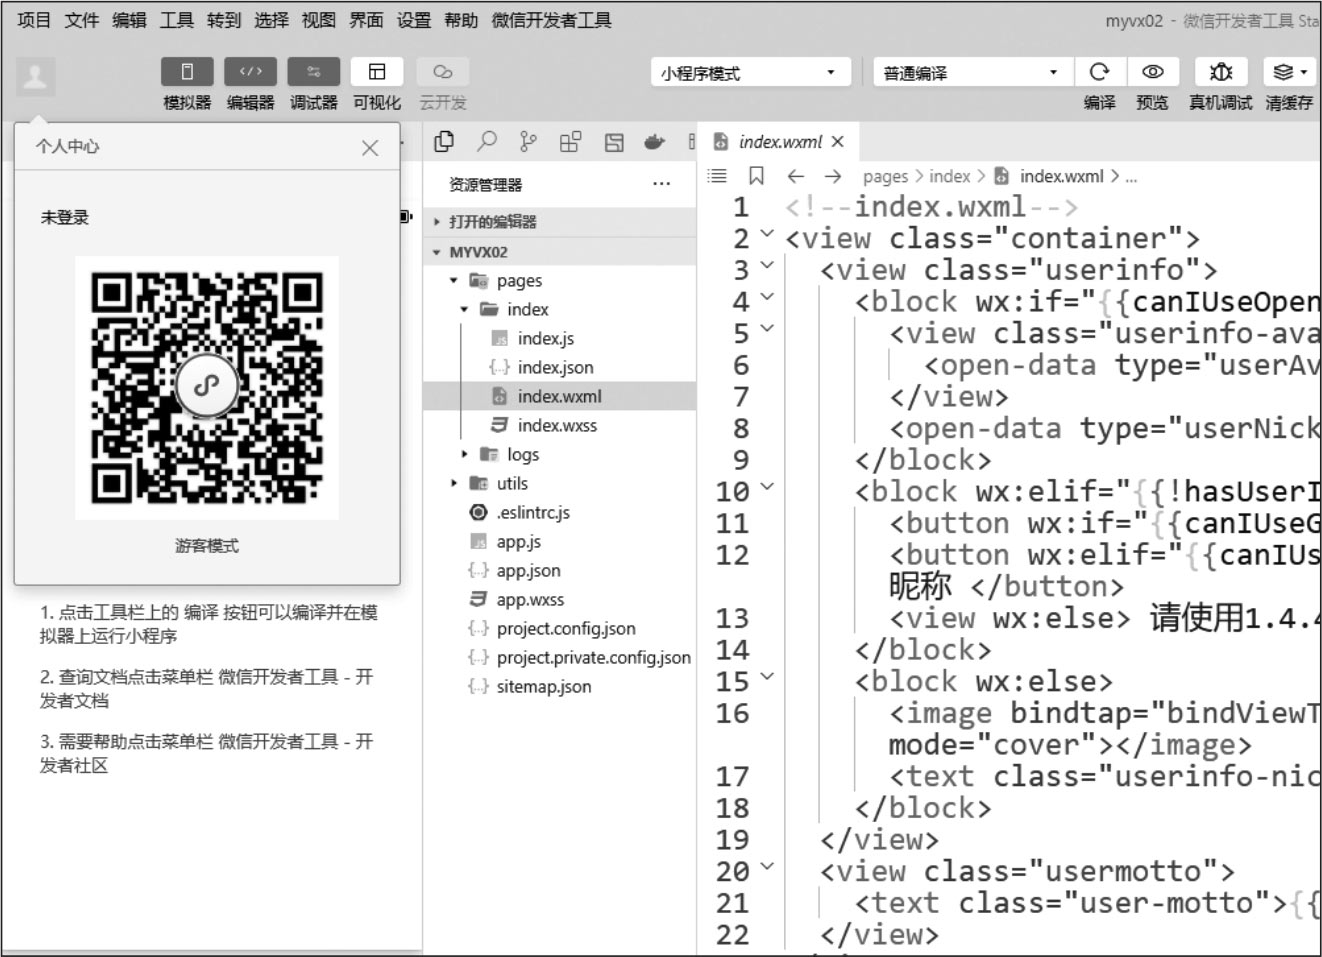Open the 云开发 cloud development icon

(x=442, y=72)
